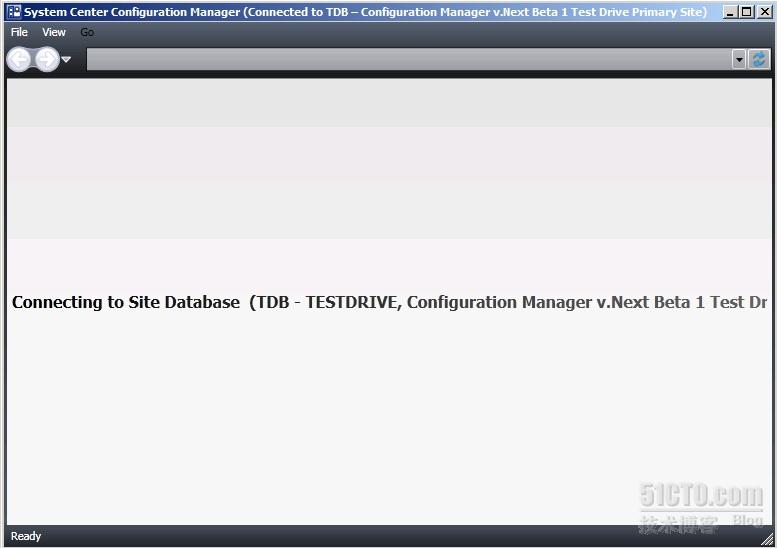Open the View menu

(54, 32)
